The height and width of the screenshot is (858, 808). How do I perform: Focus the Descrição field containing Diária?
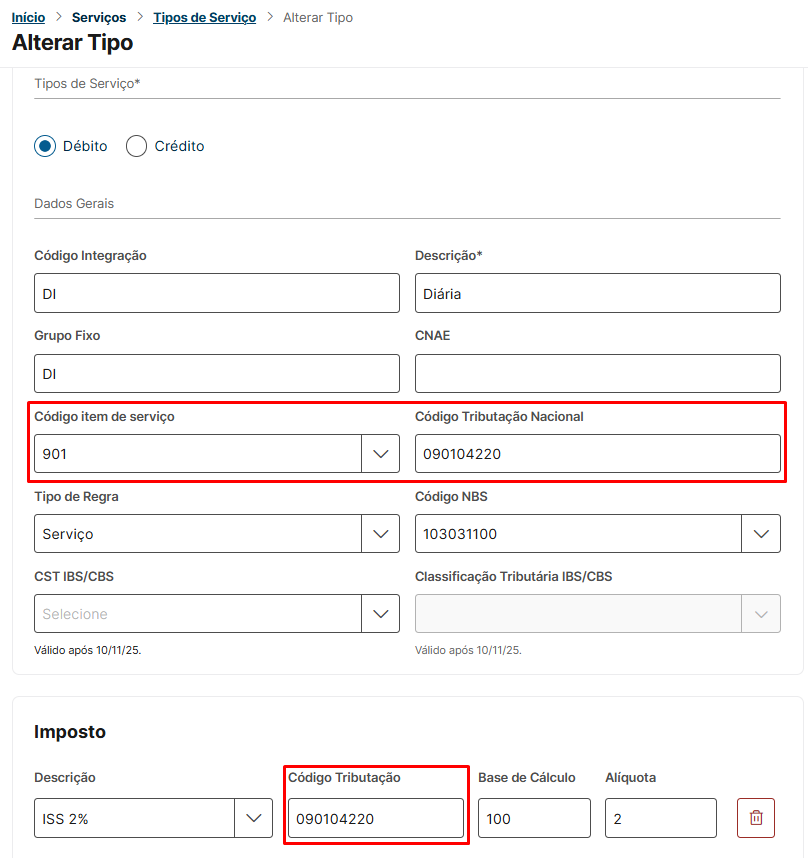pos(597,294)
